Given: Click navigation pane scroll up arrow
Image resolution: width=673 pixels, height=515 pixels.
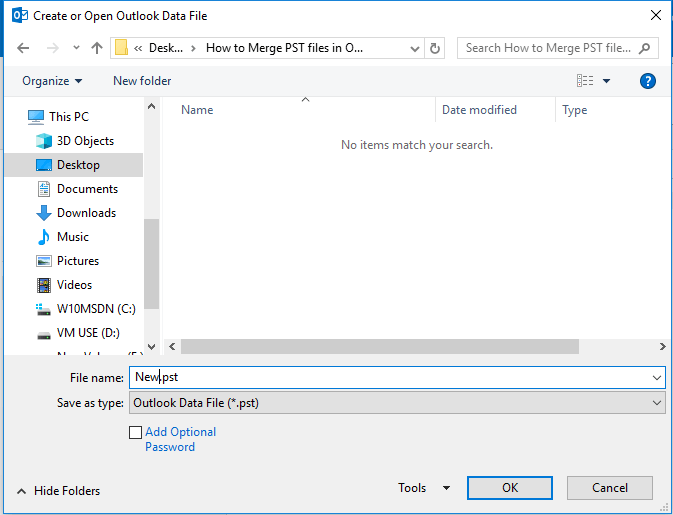Looking at the screenshot, I should (x=152, y=106).
